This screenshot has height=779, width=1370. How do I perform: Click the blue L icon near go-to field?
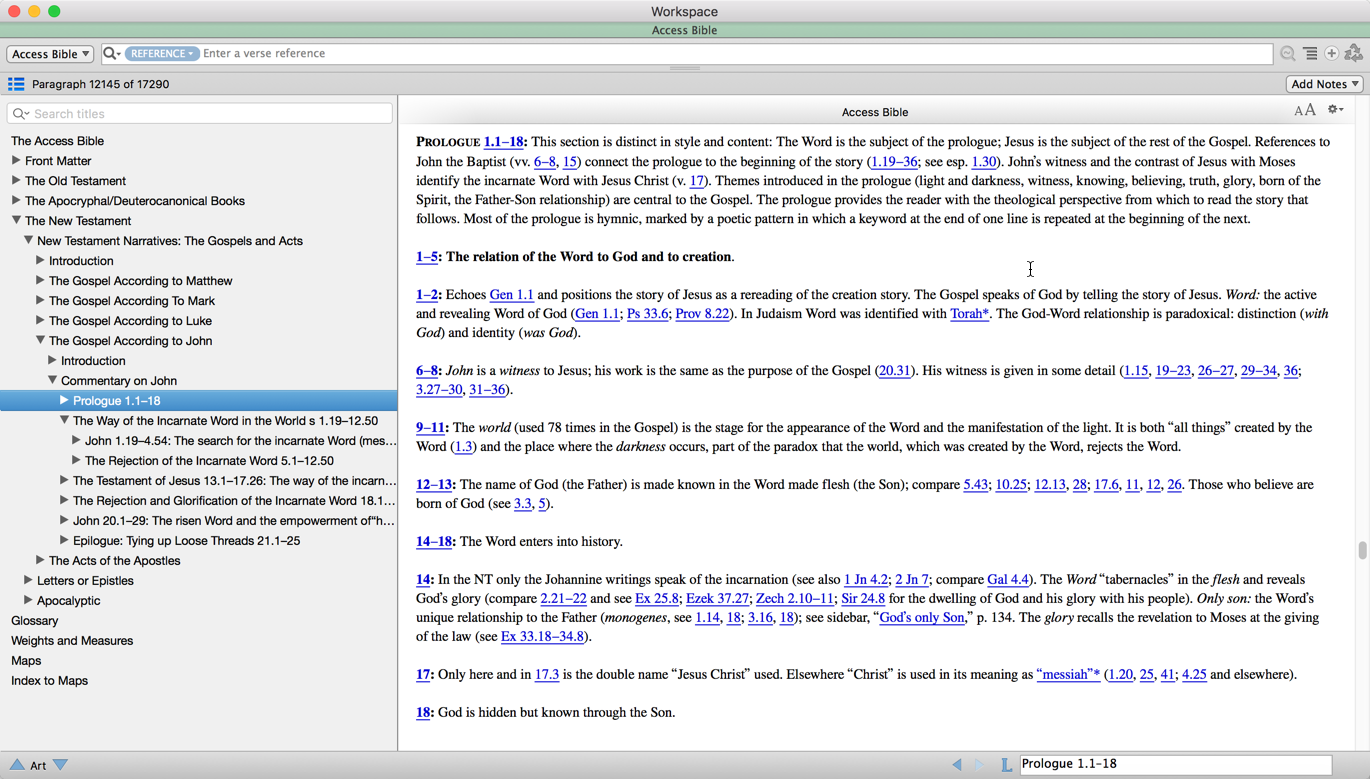click(1006, 765)
